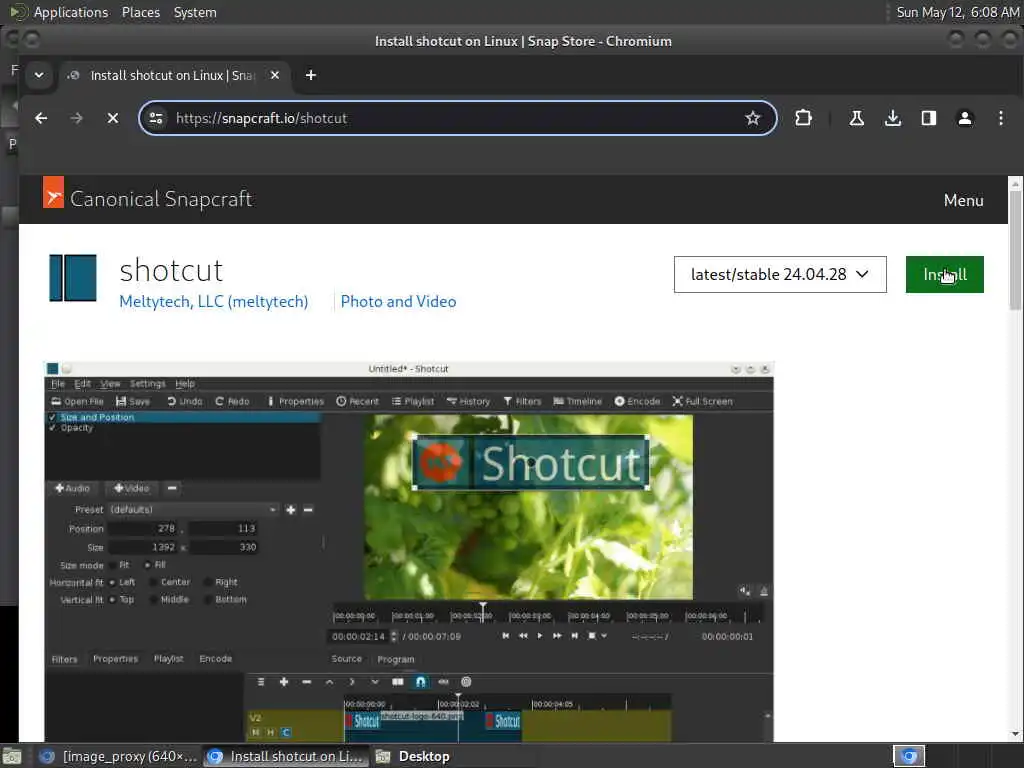Screen dimensions: 1024x768
Task: Open the System menu
Action: click(x=195, y=12)
